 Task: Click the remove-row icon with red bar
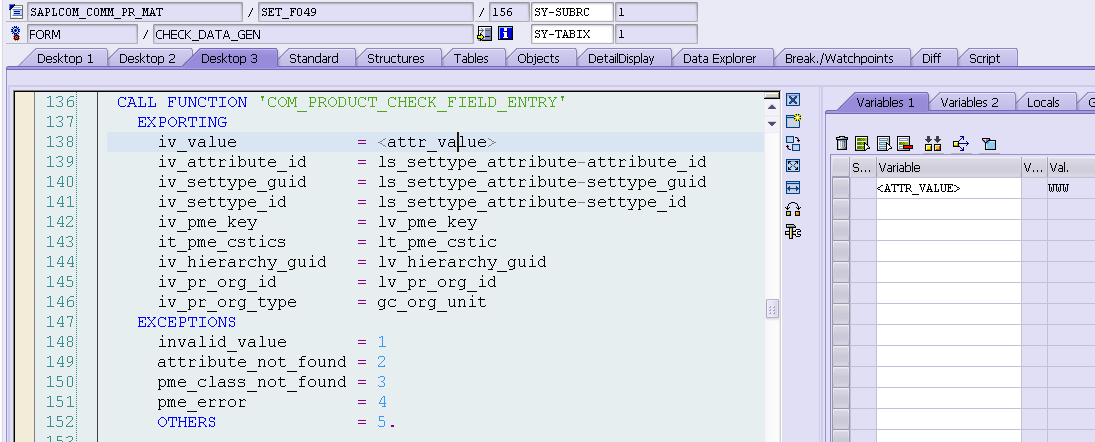tap(905, 144)
